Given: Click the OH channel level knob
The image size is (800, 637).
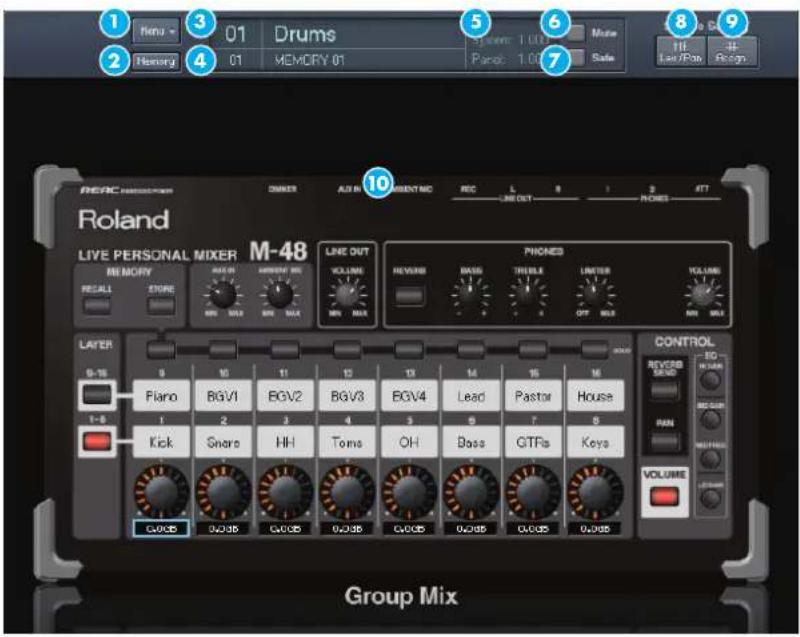Looking at the screenshot, I should pos(409,492).
